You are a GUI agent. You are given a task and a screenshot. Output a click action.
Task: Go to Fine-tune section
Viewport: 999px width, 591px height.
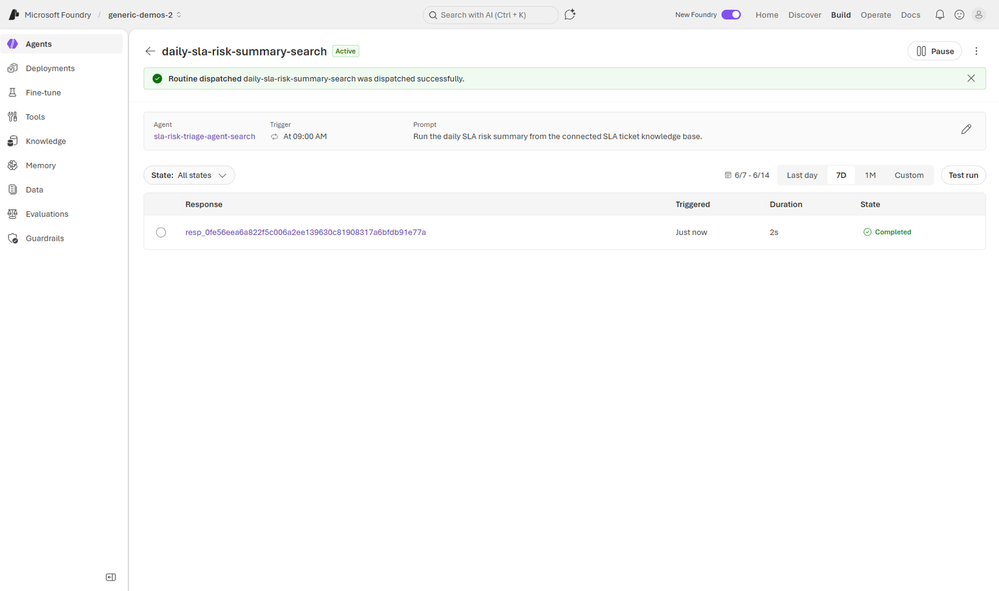(62, 92)
